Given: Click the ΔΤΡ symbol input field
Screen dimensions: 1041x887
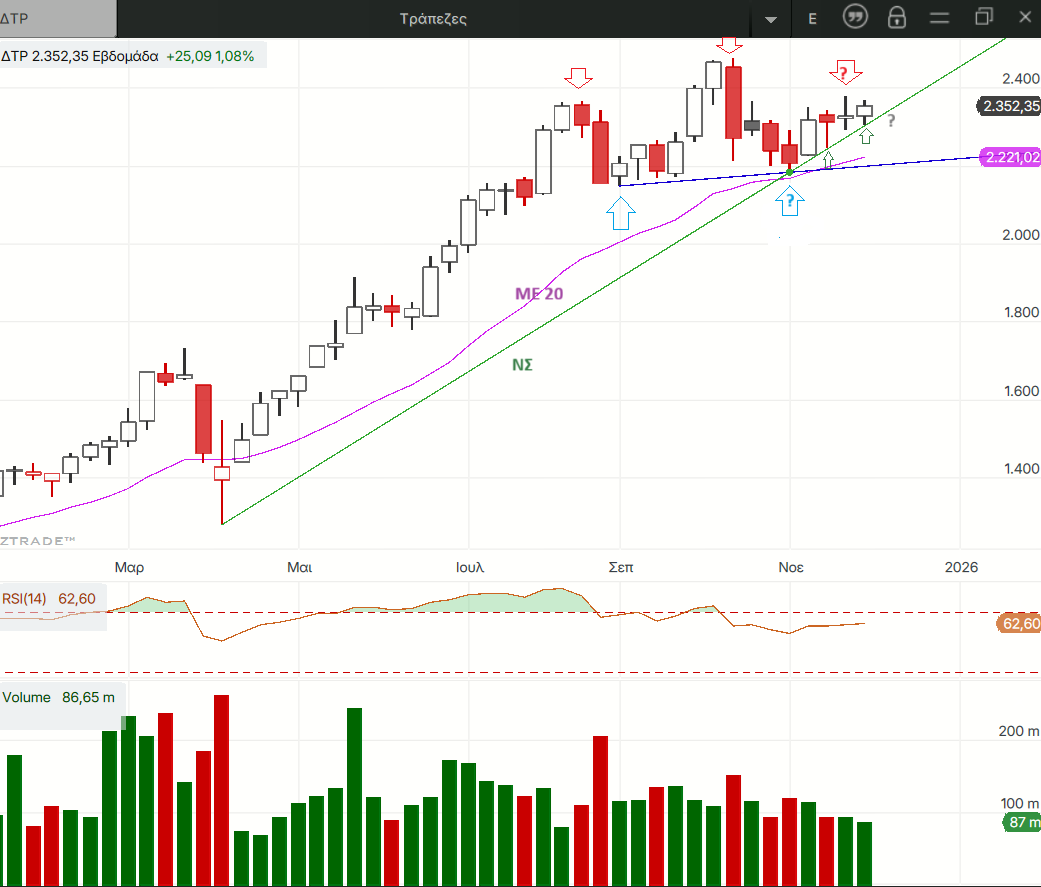Looking at the screenshot, I should coord(58,18).
